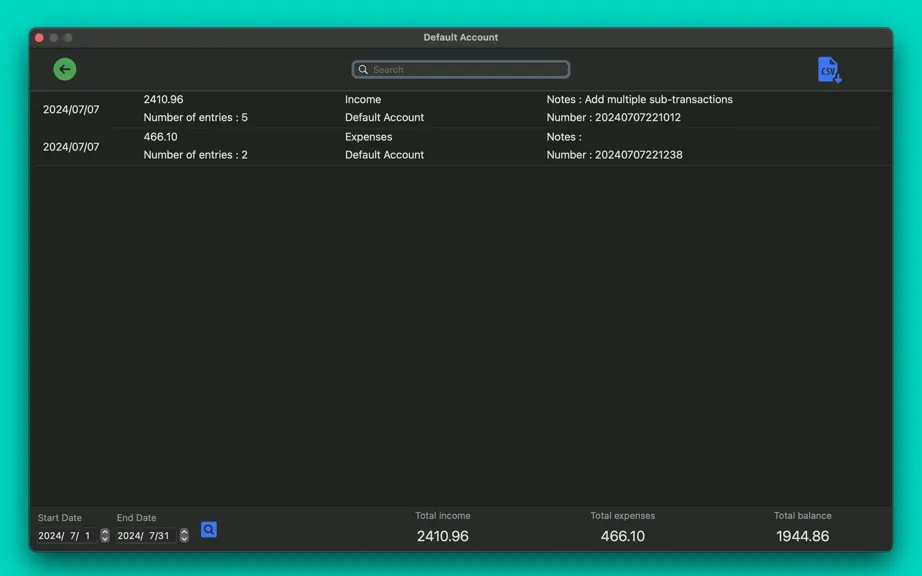This screenshot has width=922, height=576.
Task: Click 'Number of entries : 5'
Action: (x=195, y=118)
